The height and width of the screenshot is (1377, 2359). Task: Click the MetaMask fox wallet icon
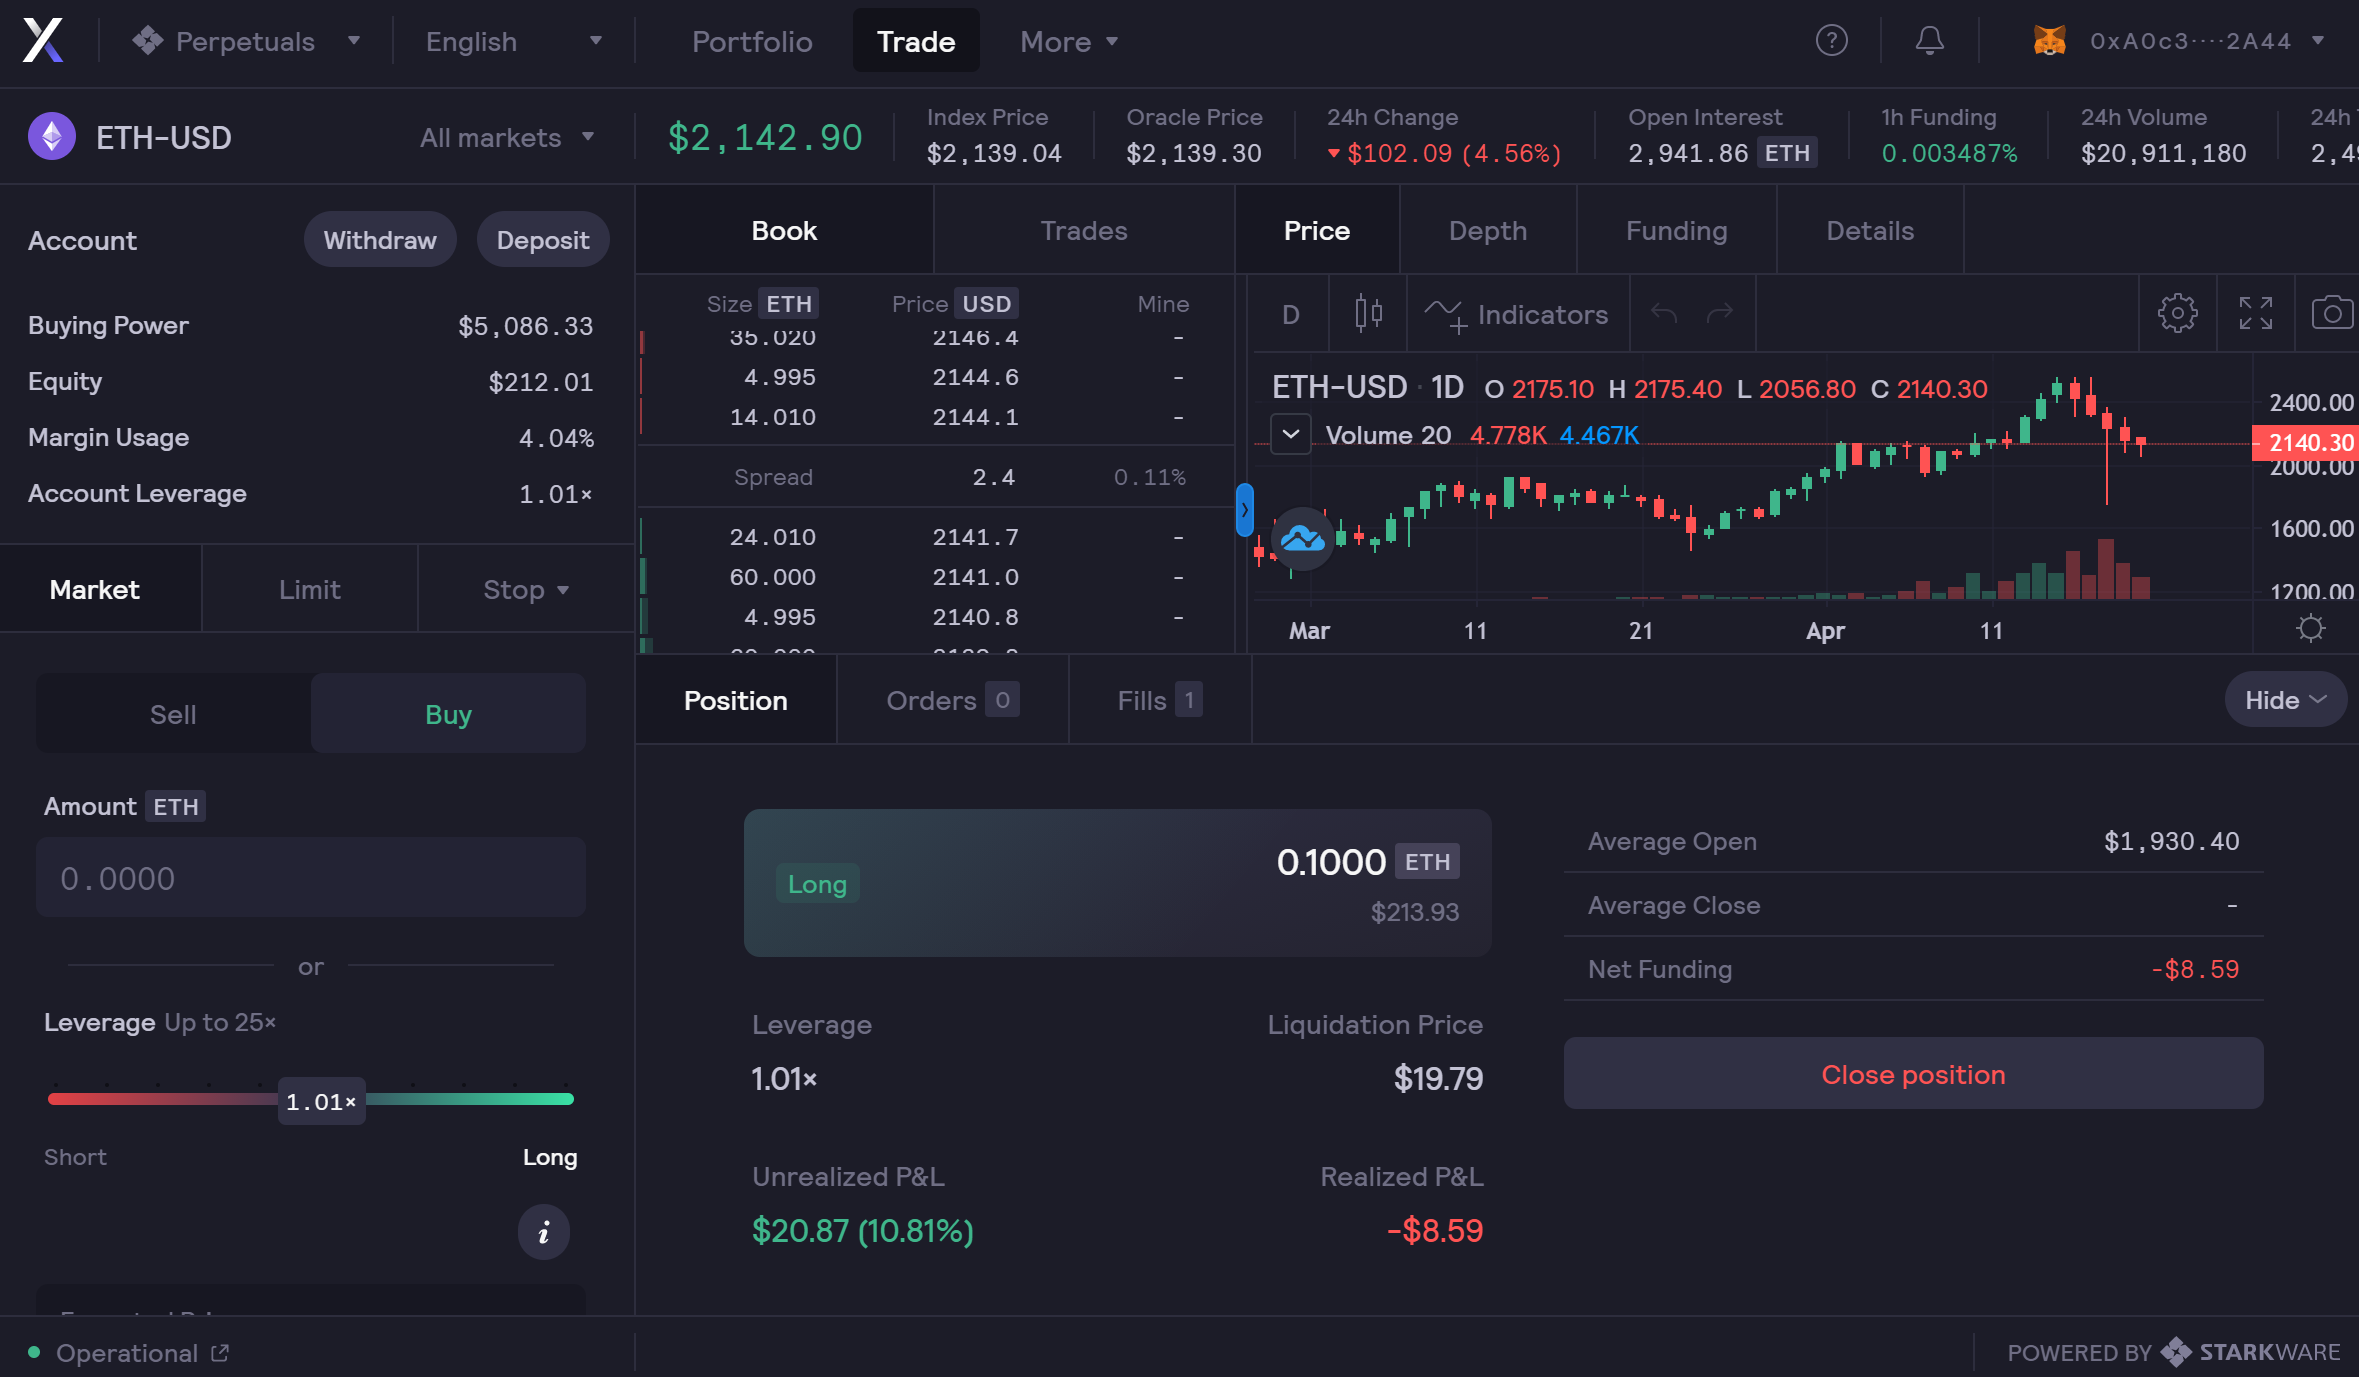pyautogui.click(x=2049, y=41)
